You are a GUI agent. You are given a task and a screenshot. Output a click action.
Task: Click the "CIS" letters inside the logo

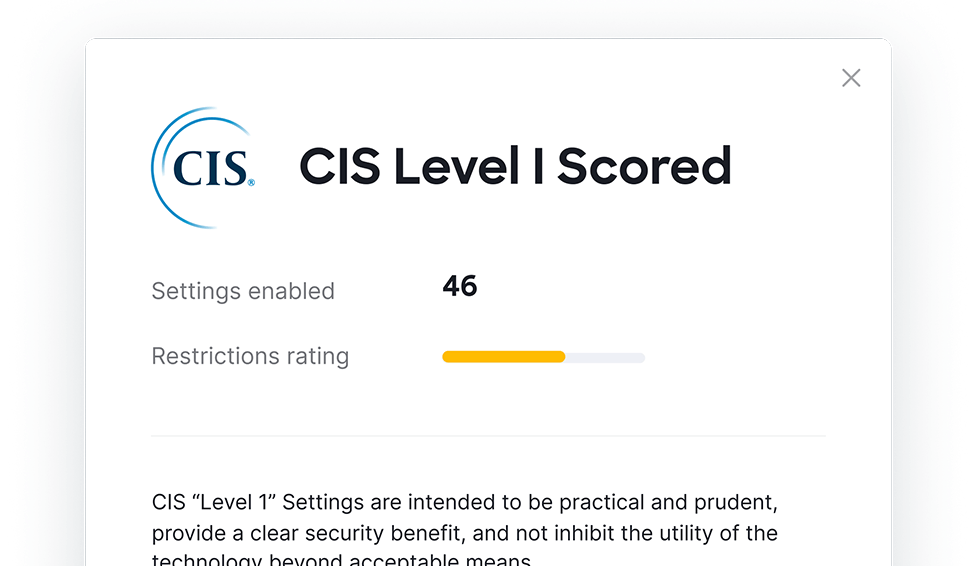(209, 168)
